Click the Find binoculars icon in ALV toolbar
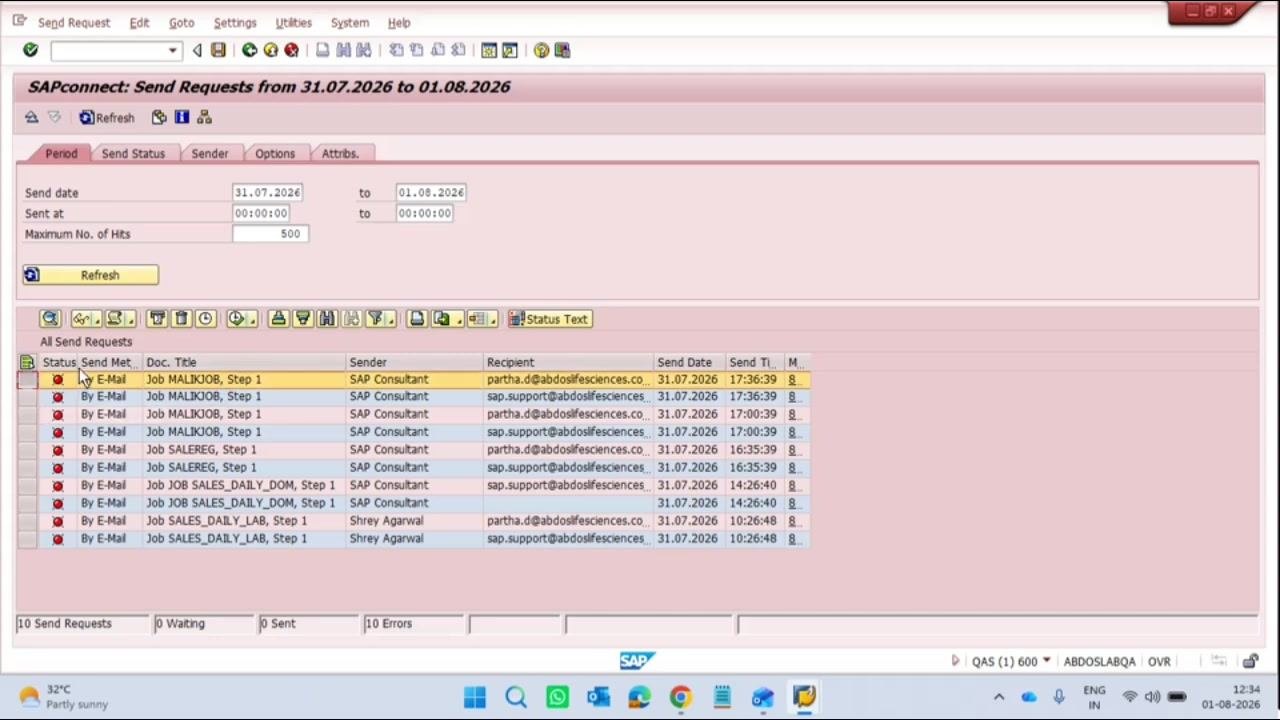 326,319
